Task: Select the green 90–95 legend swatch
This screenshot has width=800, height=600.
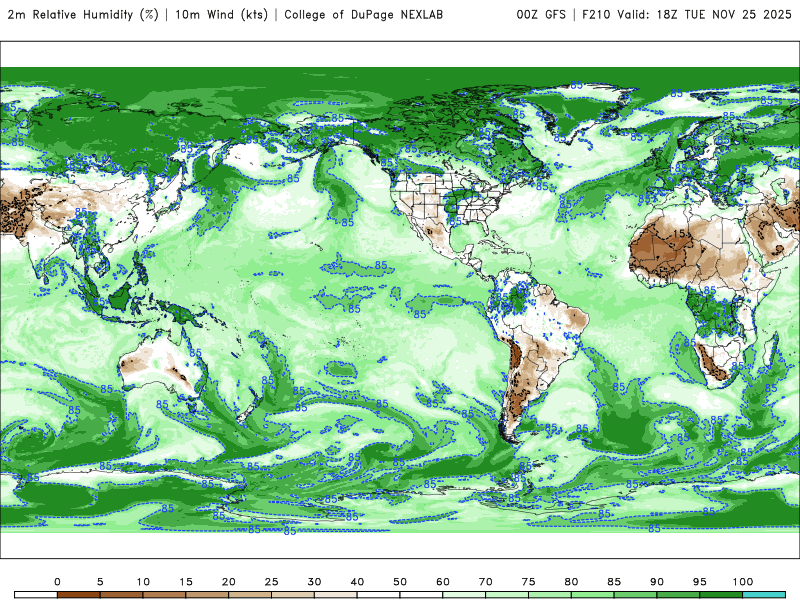Action: click(679, 595)
